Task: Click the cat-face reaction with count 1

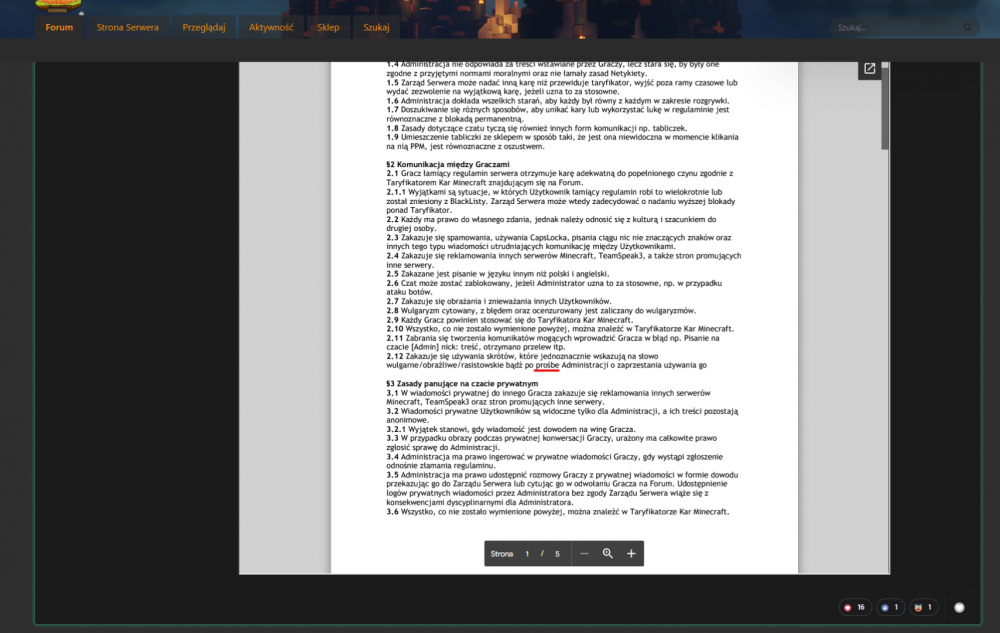Action: (x=924, y=607)
